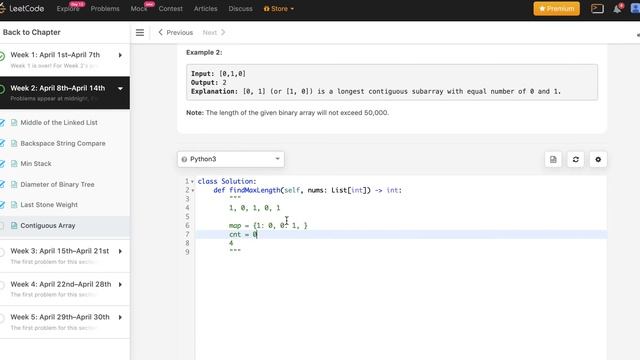Place cursor on code line 7 'cnt = 0'
640x360 pixels.
[x=243, y=234]
